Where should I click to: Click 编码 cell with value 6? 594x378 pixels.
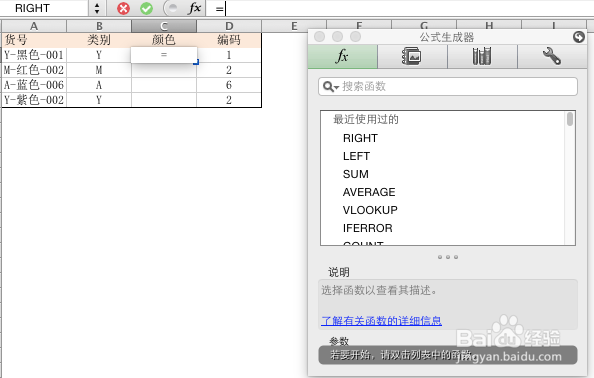[229, 85]
